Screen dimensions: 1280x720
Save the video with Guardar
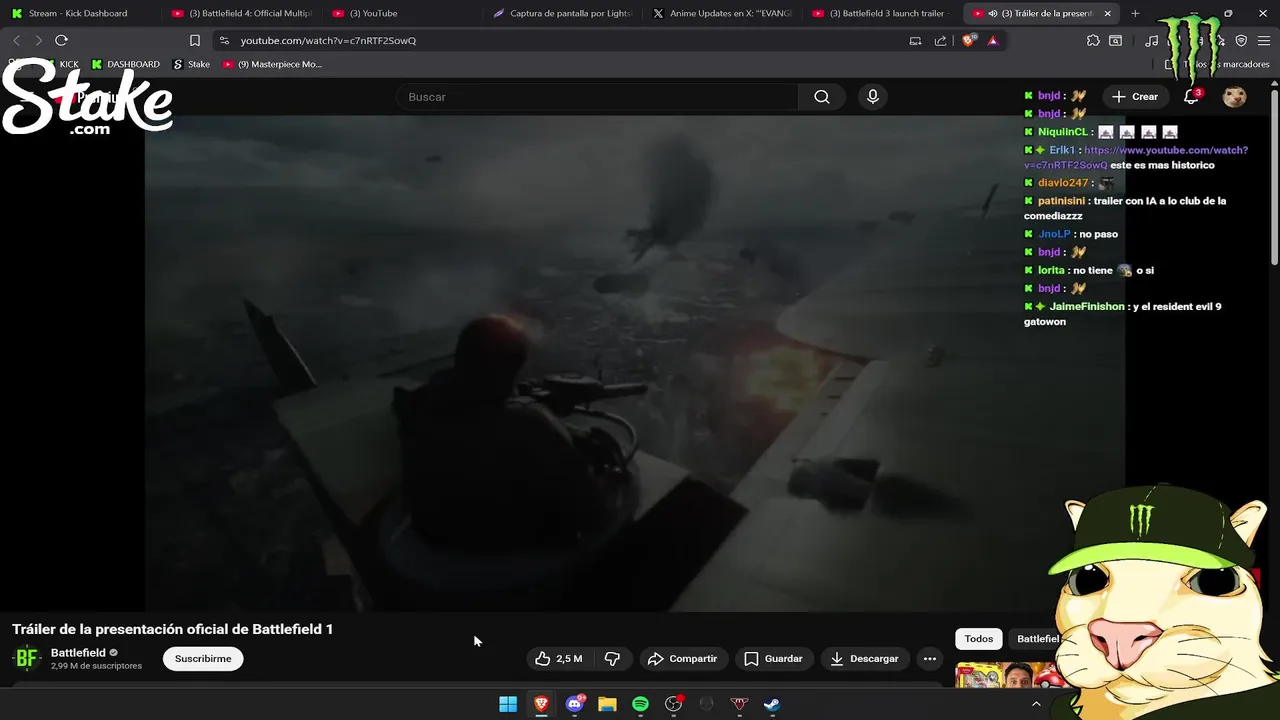(774, 658)
